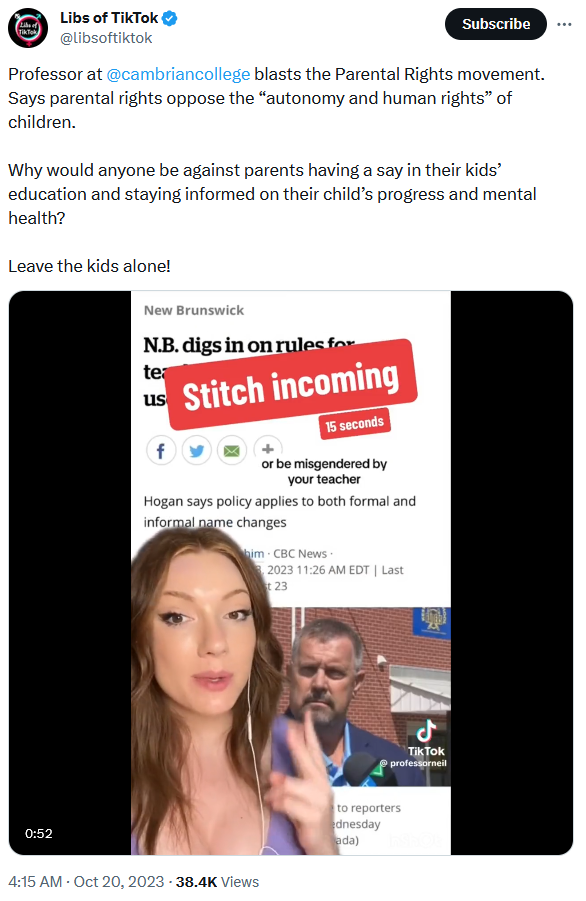This screenshot has height=901, width=586.
Task: Click the 15 seconds red label
Action: (x=354, y=424)
